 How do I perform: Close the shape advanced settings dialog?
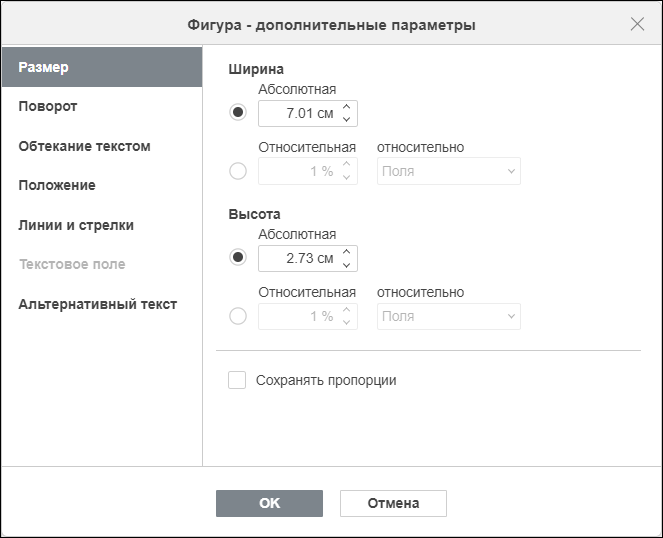coord(637,24)
